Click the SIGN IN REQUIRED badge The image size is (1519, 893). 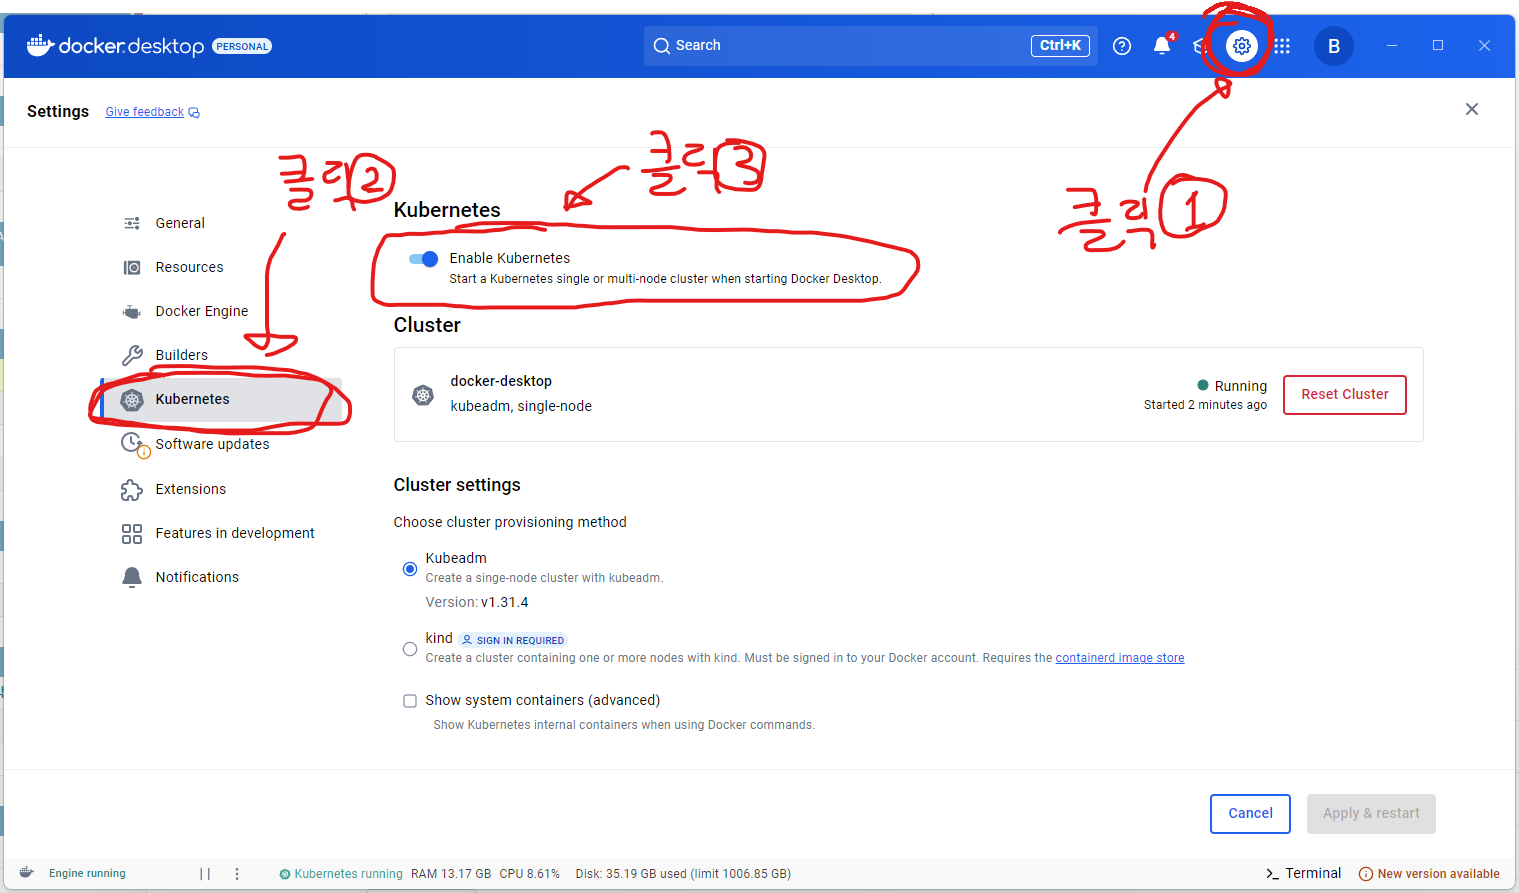coord(513,640)
